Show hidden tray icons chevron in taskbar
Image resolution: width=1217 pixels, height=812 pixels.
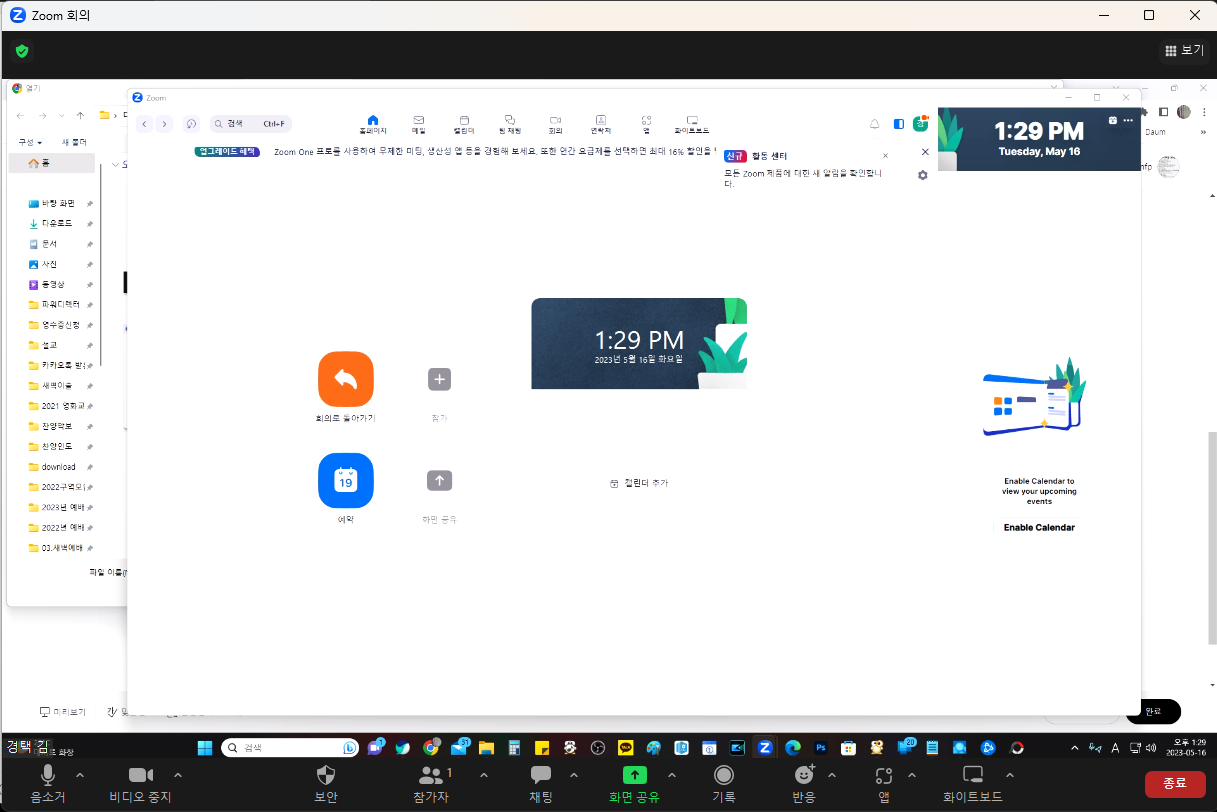1074,747
